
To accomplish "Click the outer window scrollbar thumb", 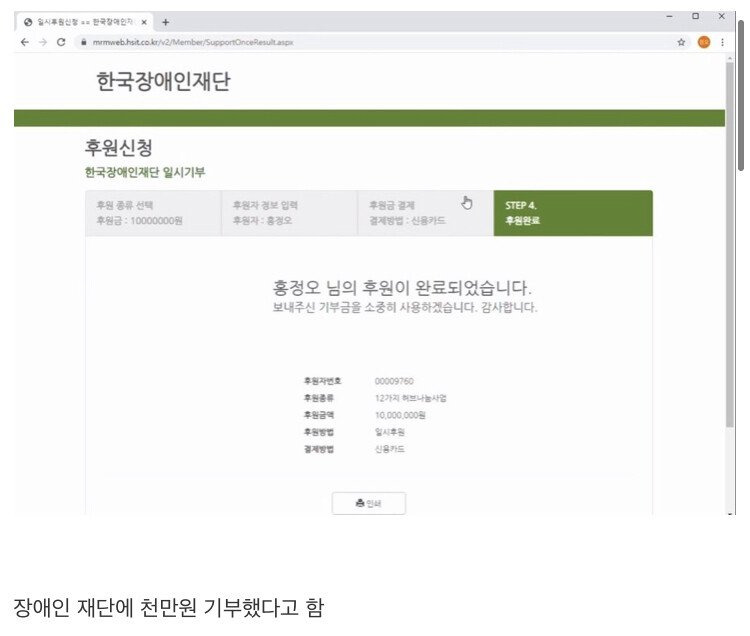I will point(741,96).
